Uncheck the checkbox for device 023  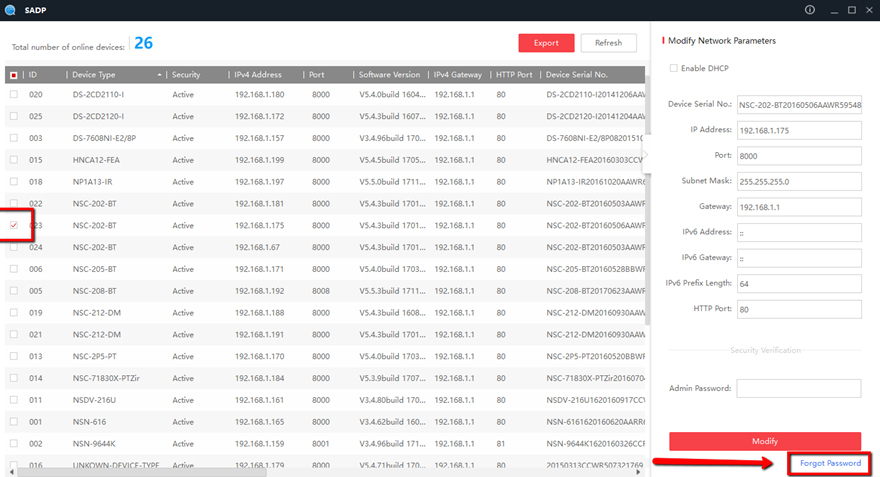(x=13, y=225)
